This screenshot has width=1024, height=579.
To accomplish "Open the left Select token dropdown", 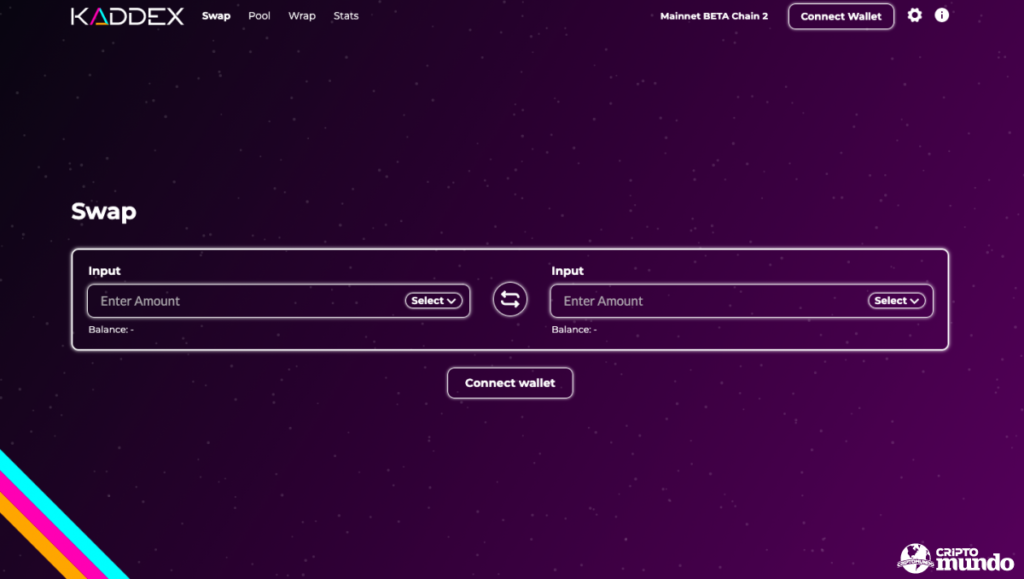I will tap(433, 300).
